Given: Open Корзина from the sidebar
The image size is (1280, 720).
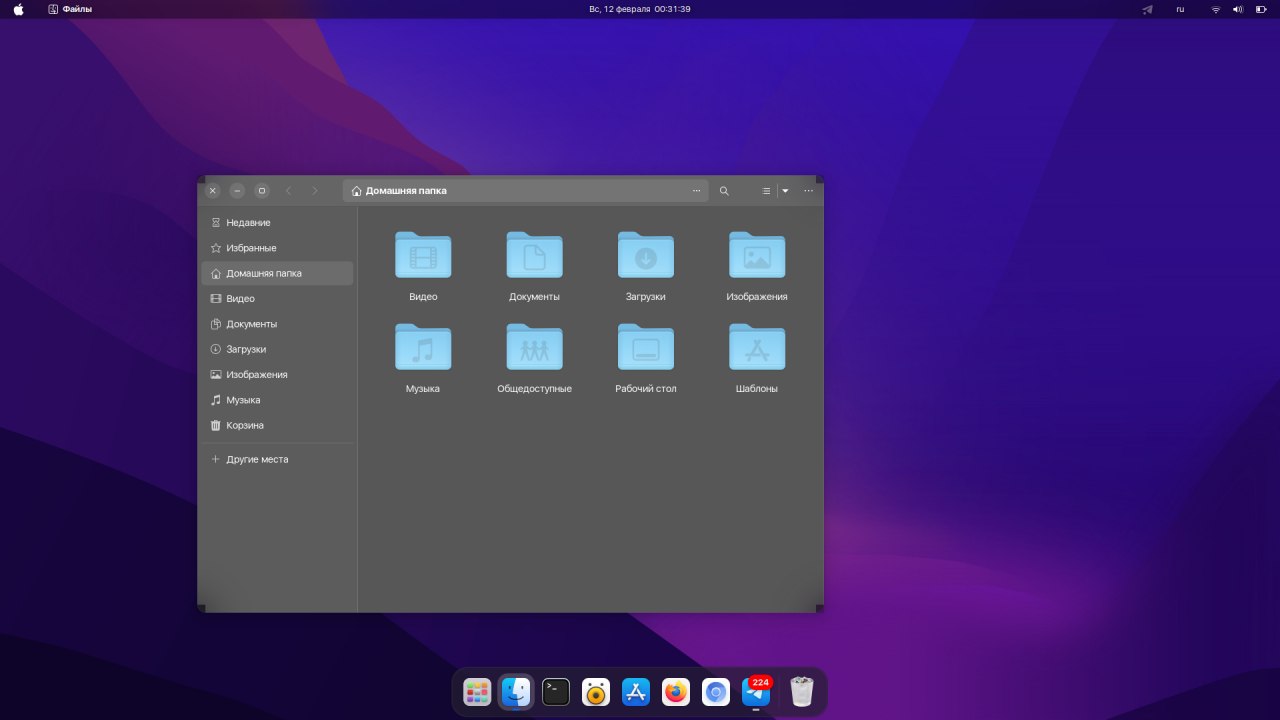Looking at the screenshot, I should point(245,425).
